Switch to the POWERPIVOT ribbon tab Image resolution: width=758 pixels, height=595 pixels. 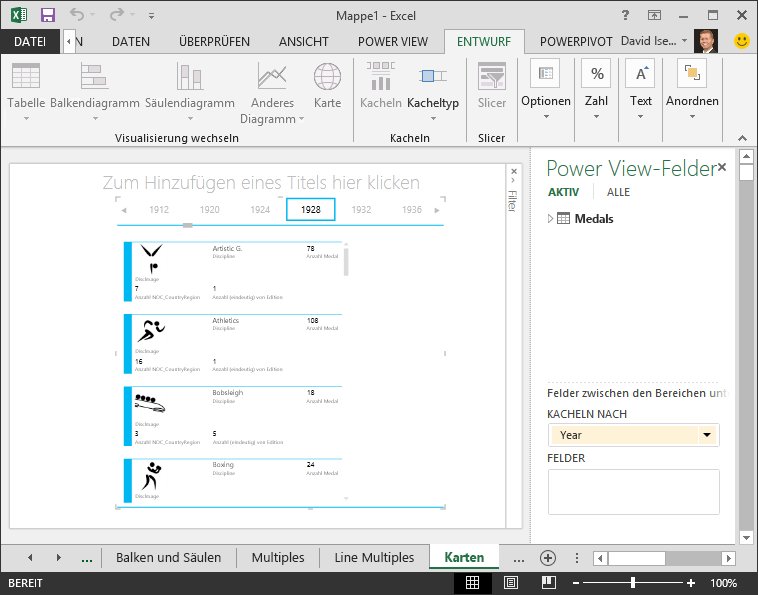(576, 42)
